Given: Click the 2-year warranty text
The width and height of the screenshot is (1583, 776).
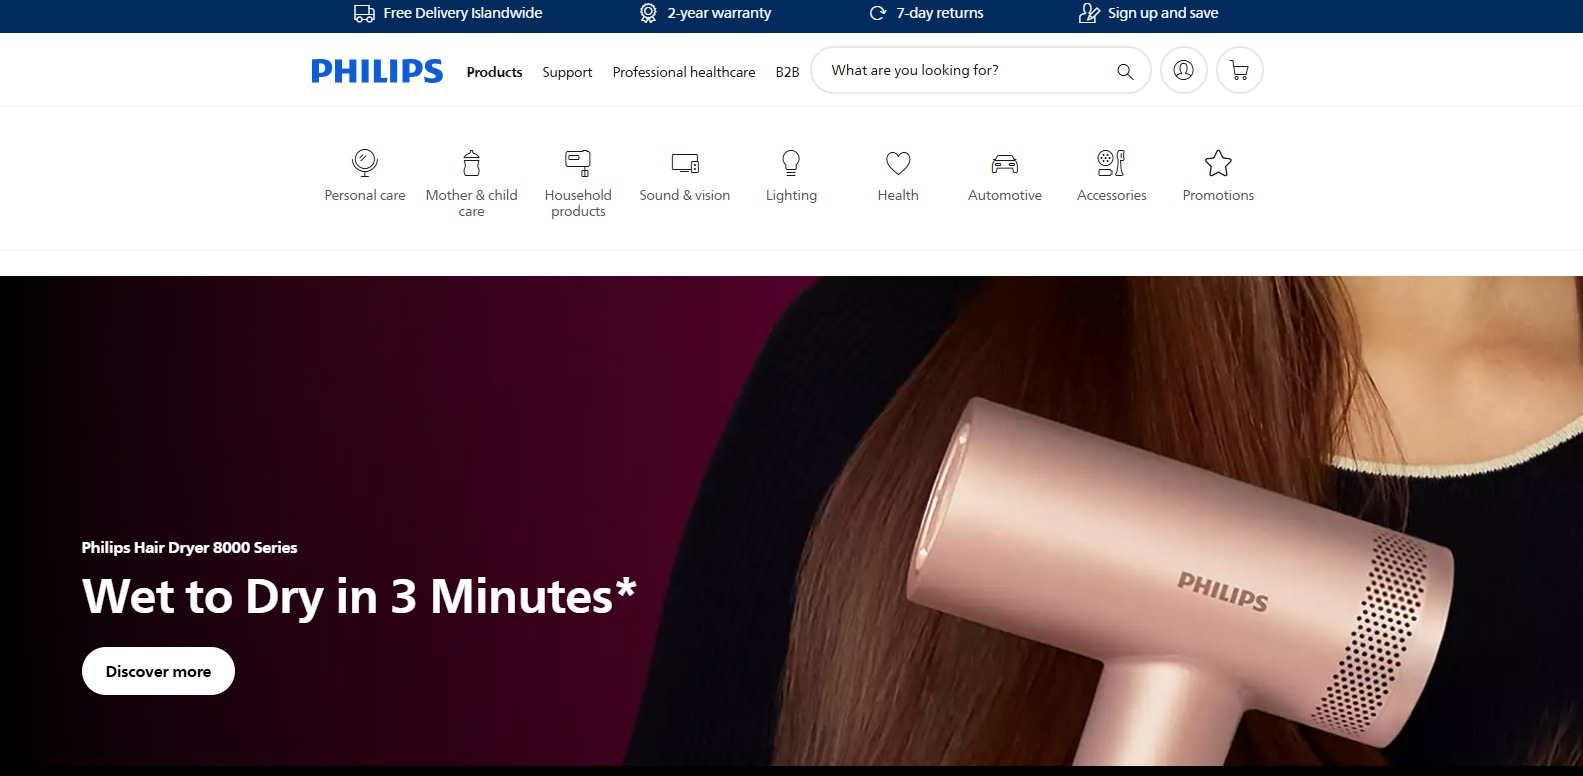Looking at the screenshot, I should [x=719, y=13].
